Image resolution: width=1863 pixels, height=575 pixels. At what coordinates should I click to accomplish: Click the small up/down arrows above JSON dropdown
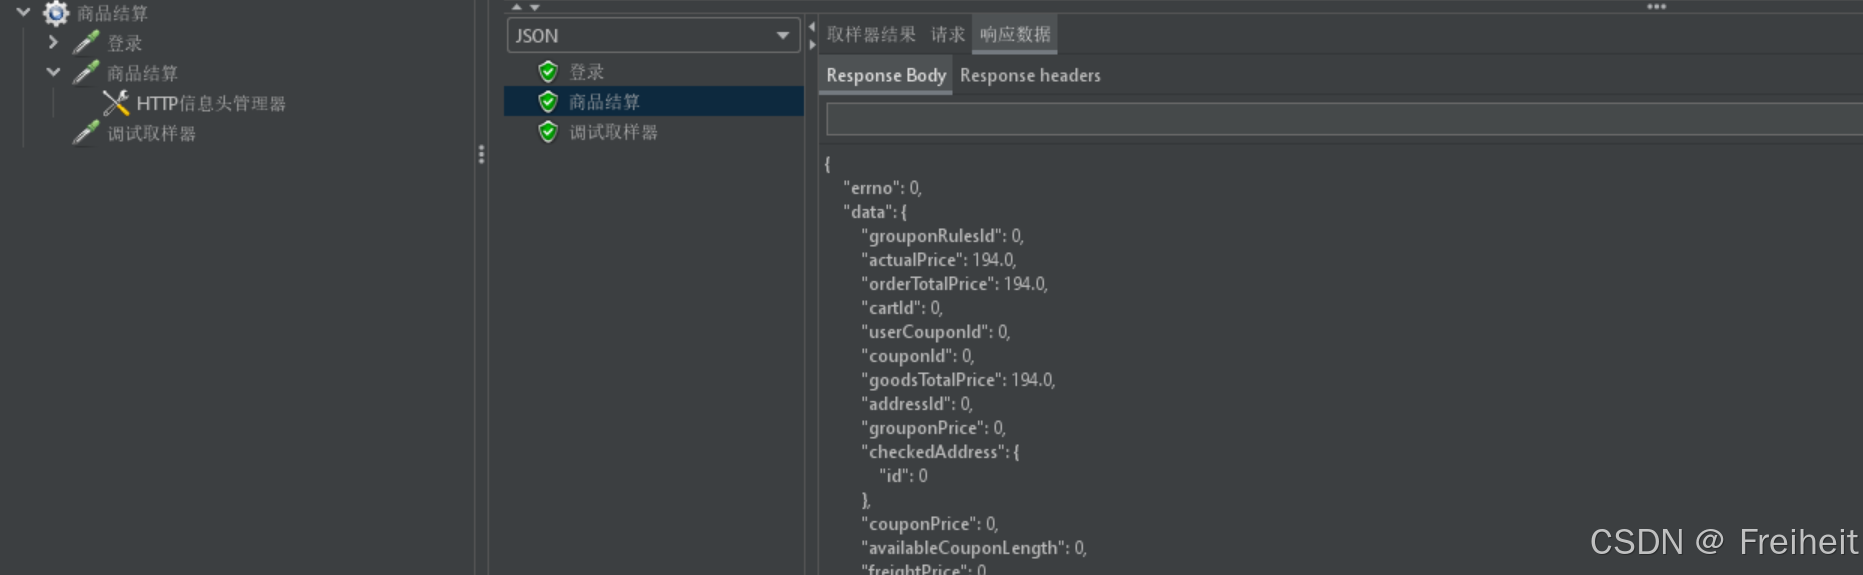525,7
